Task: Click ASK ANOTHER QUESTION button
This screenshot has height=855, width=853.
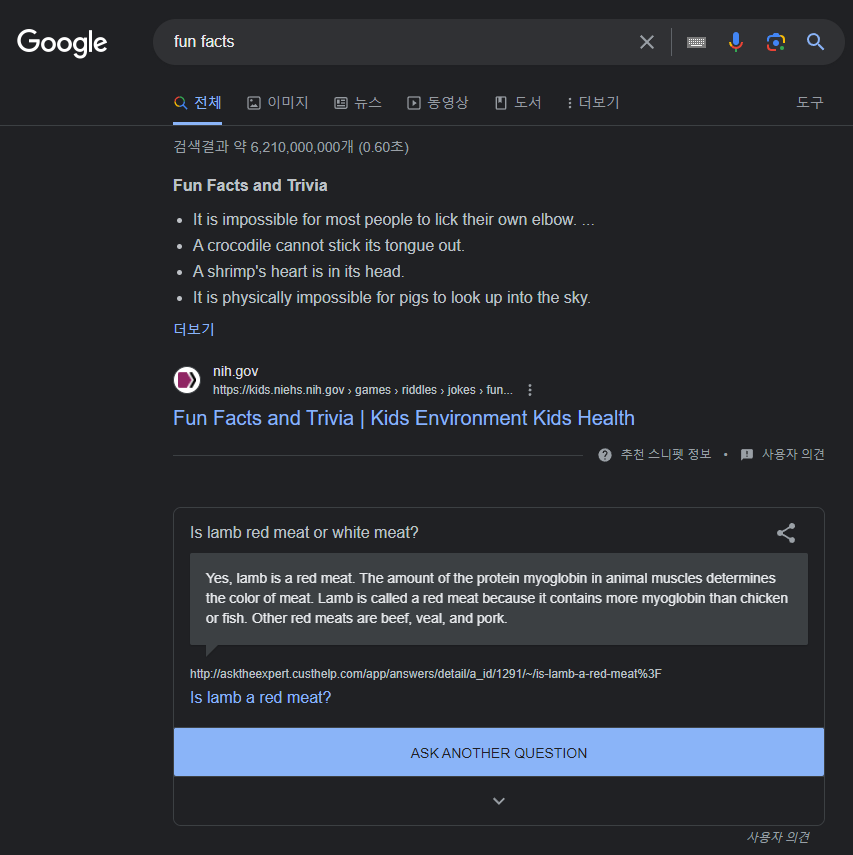Action: click(x=498, y=752)
